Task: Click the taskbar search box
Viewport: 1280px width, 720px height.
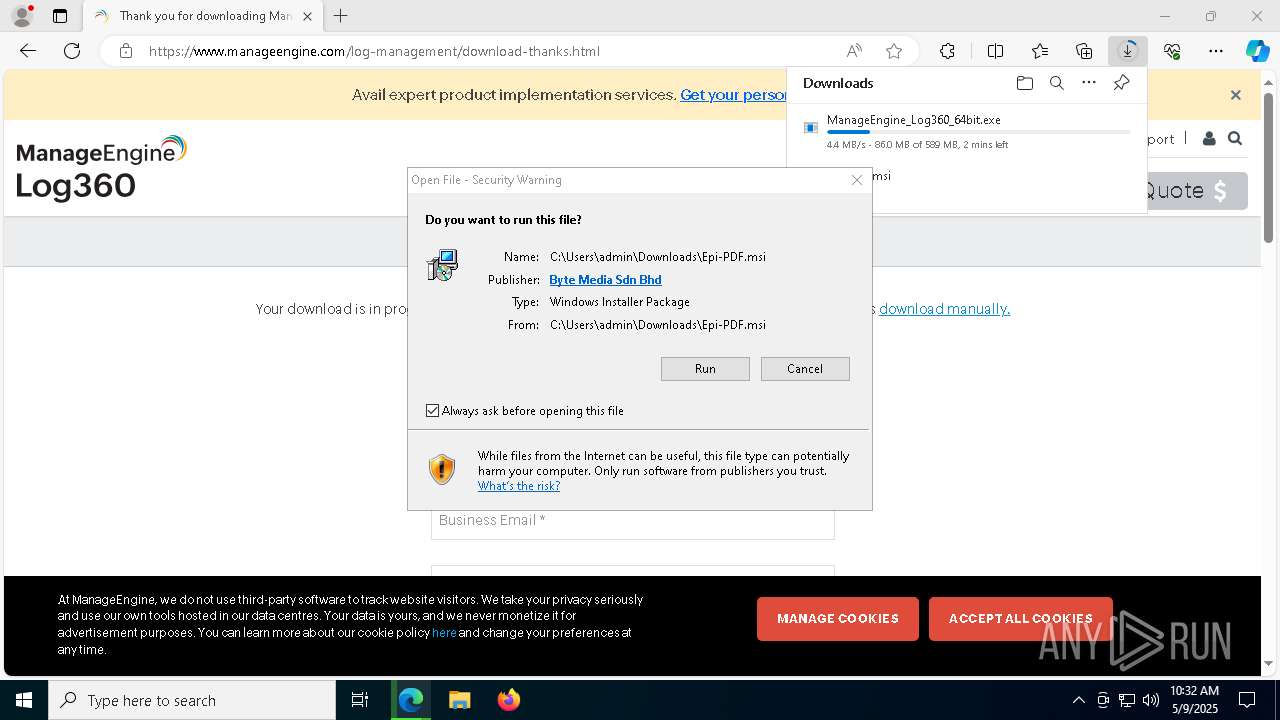Action: coord(192,700)
